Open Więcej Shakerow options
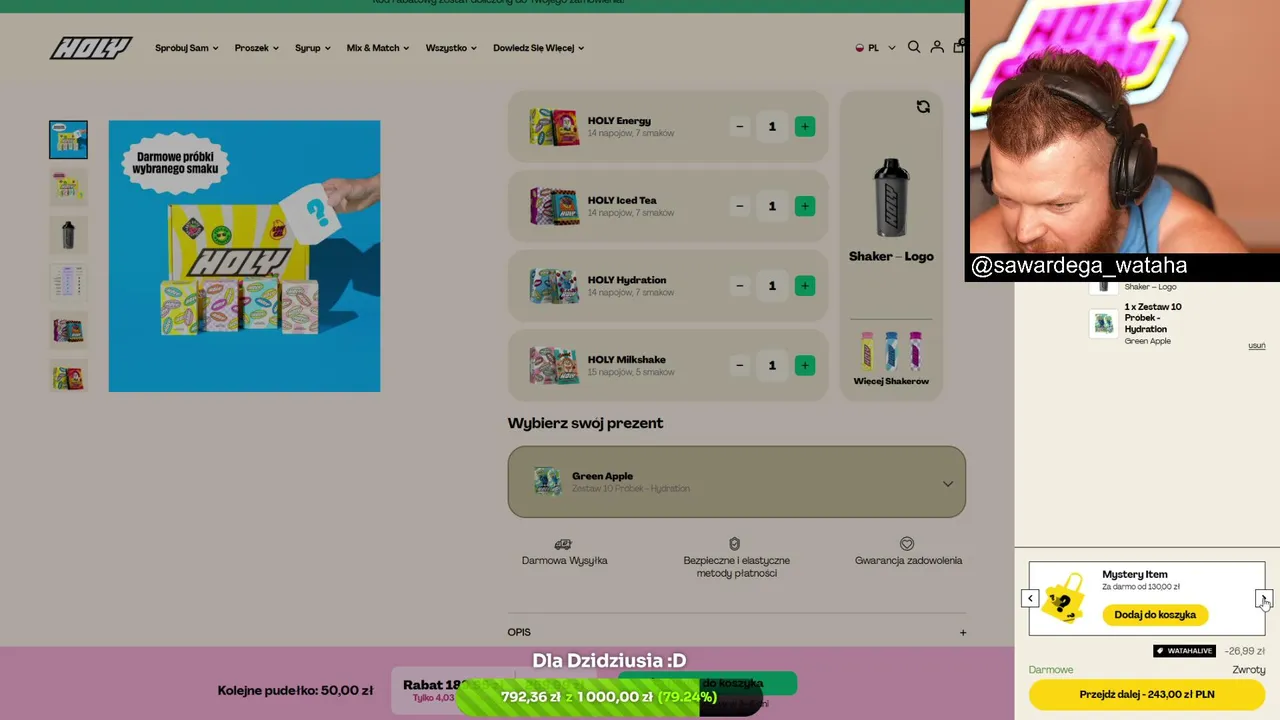Viewport: 1280px width, 720px height. (x=891, y=360)
